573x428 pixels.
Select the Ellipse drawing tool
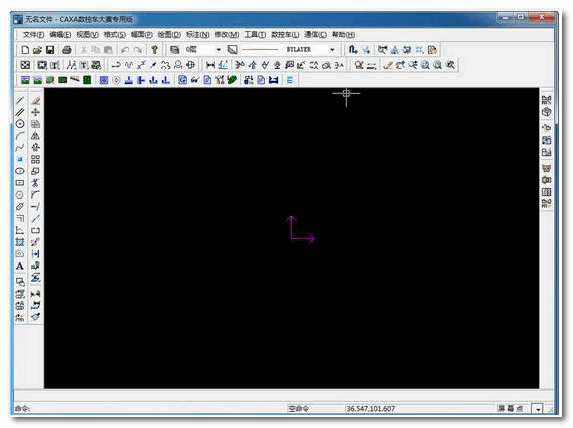[x=20, y=171]
